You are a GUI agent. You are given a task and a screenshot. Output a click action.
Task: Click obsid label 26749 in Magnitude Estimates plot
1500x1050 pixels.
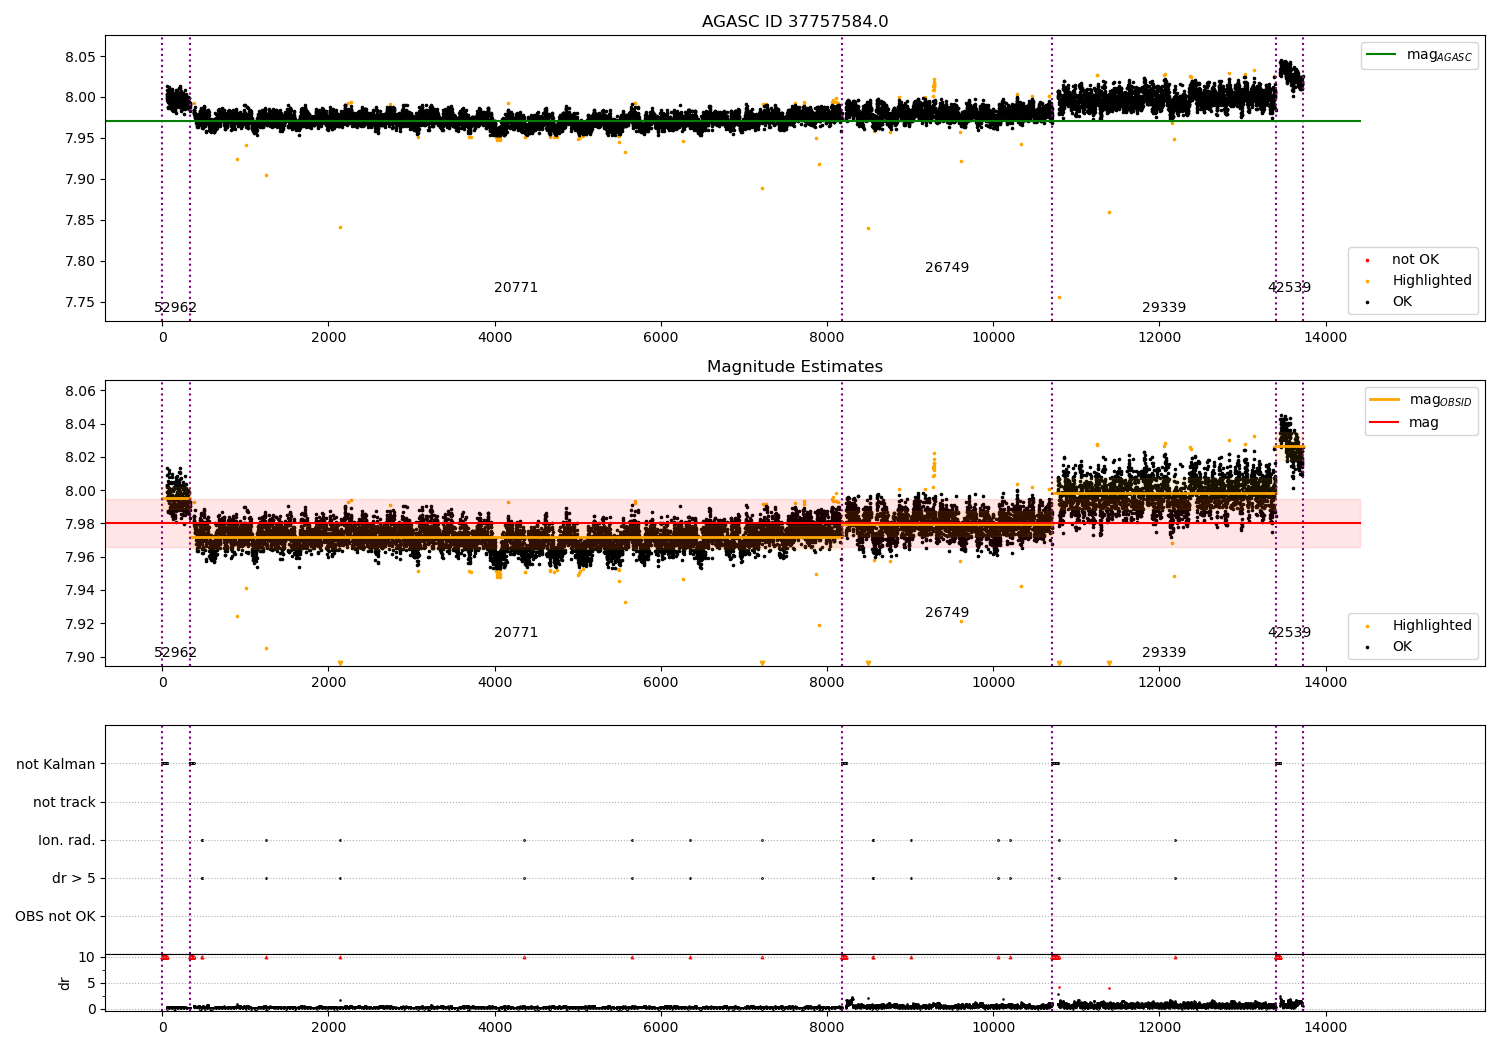click(x=947, y=613)
